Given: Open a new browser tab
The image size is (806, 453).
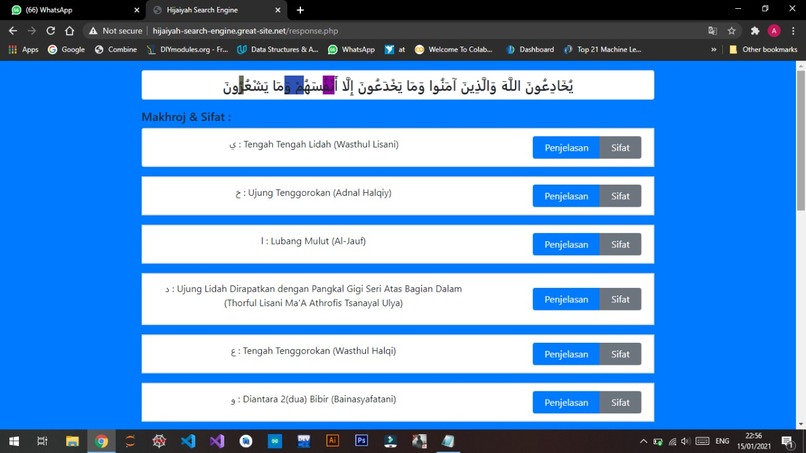Looking at the screenshot, I should (300, 10).
